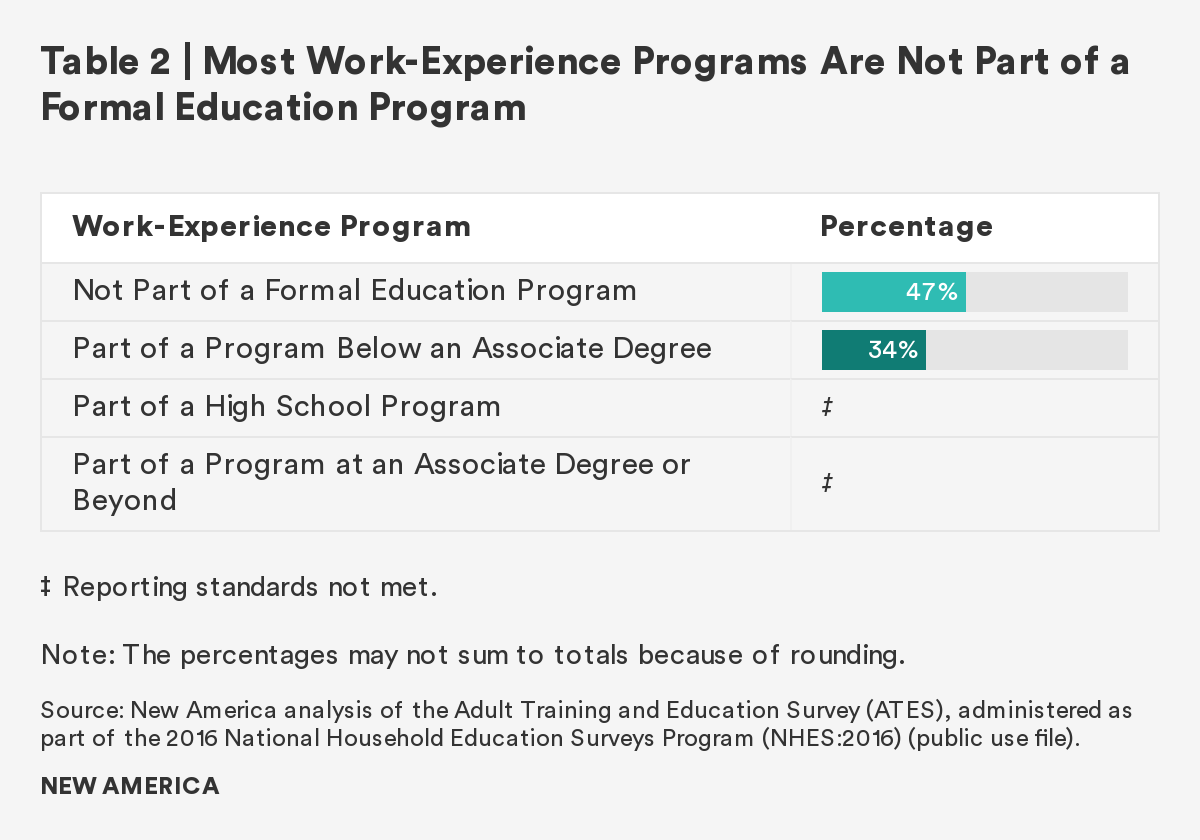
Task: Click the ‡ symbol in the High School Program row
Action: tap(828, 408)
